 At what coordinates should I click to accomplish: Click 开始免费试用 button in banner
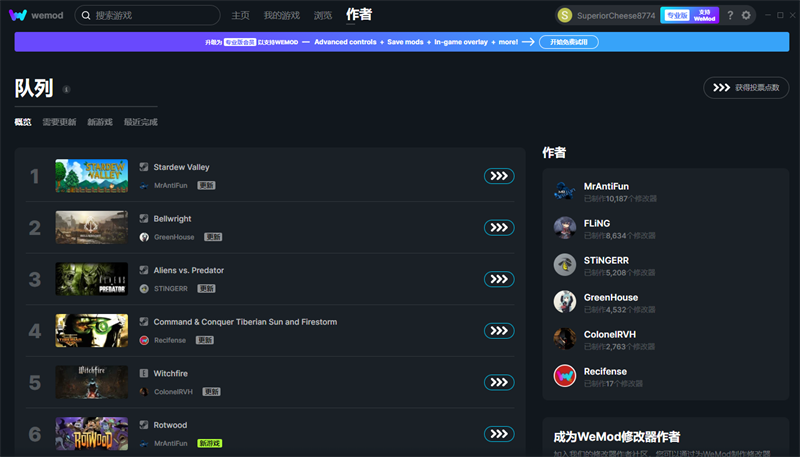tap(569, 42)
